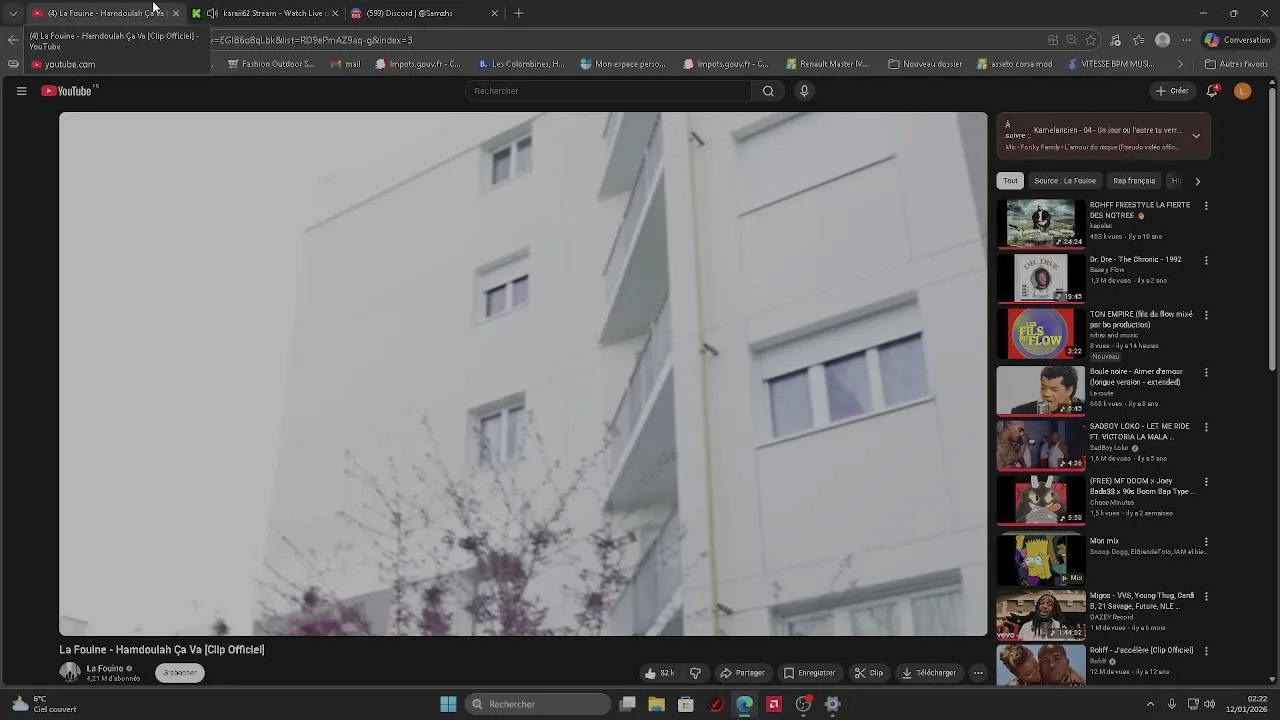The width and height of the screenshot is (1280, 720).
Task: Open more actions ellipsis under video
Action: tap(978, 673)
